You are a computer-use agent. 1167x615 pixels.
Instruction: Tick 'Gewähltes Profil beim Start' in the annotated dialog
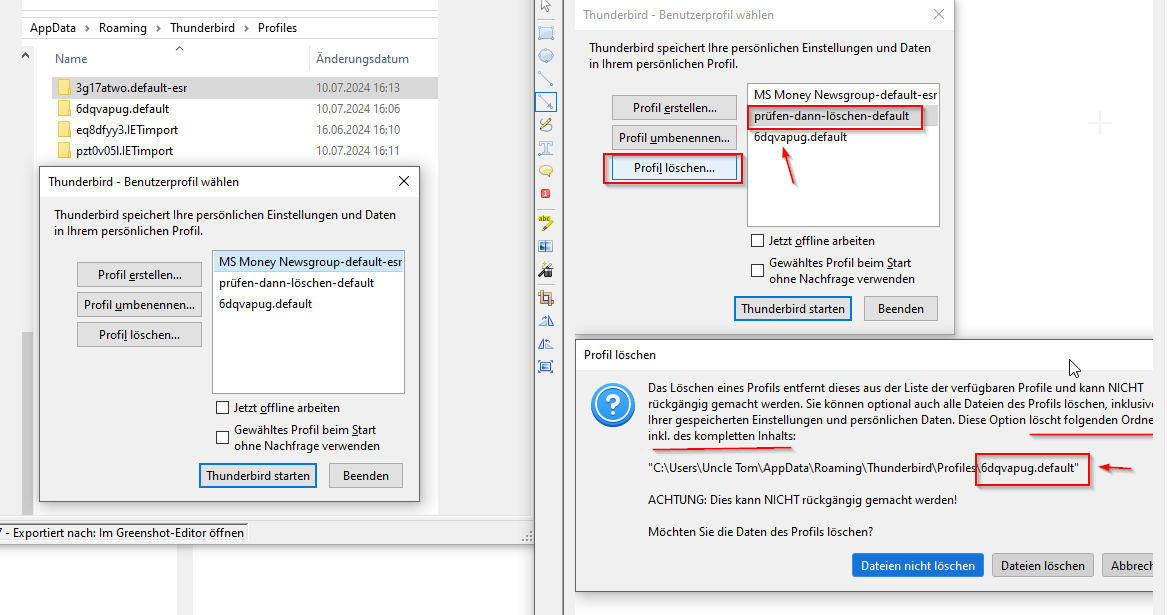point(757,270)
